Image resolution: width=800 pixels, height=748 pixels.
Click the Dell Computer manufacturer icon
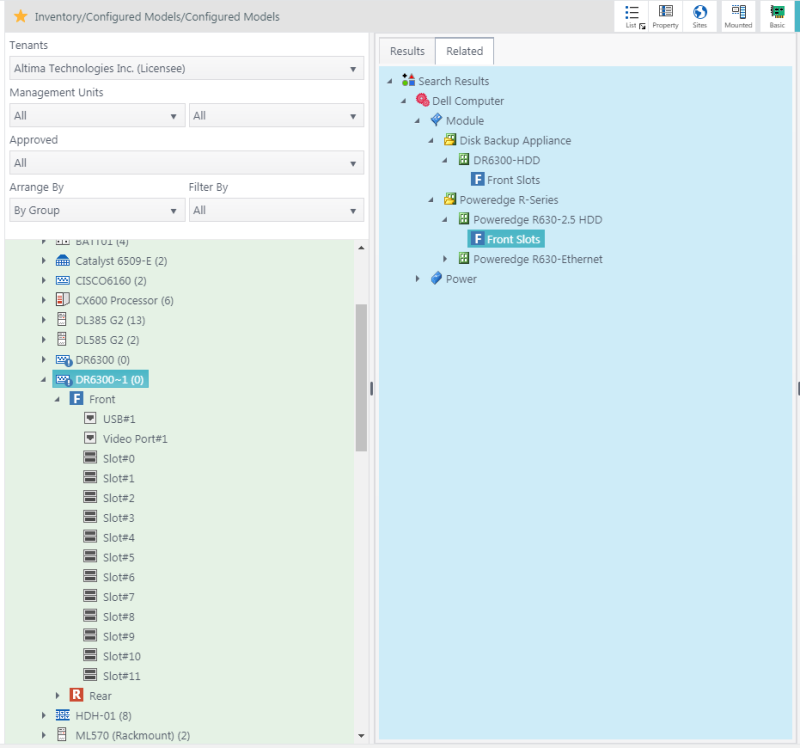coord(422,101)
